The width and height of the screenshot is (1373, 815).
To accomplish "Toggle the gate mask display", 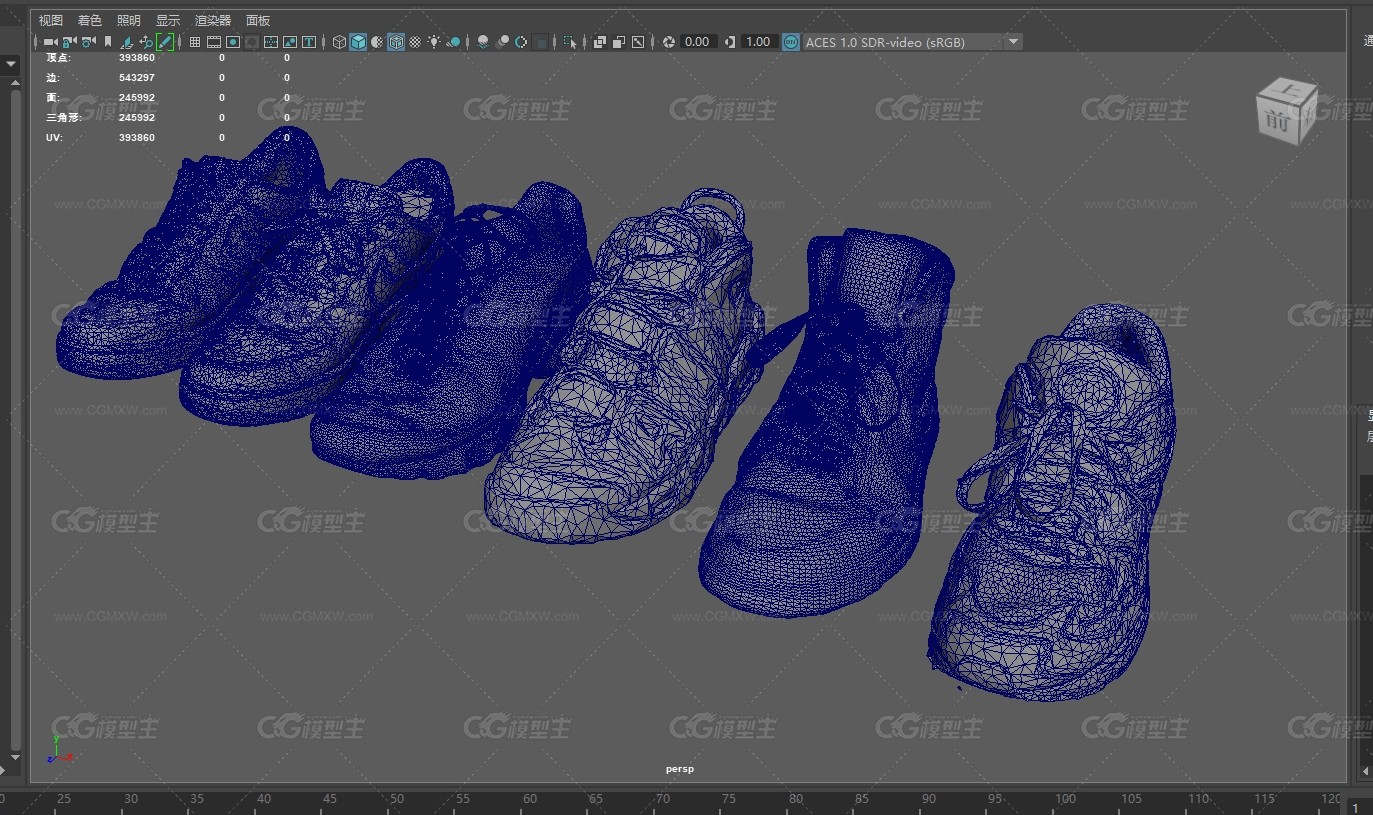I will pyautogui.click(x=252, y=42).
